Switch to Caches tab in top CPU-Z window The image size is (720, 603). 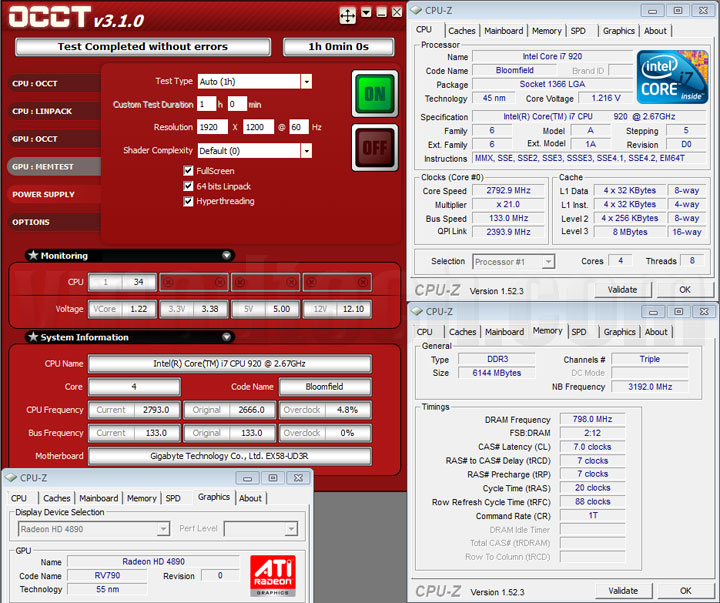(x=461, y=31)
